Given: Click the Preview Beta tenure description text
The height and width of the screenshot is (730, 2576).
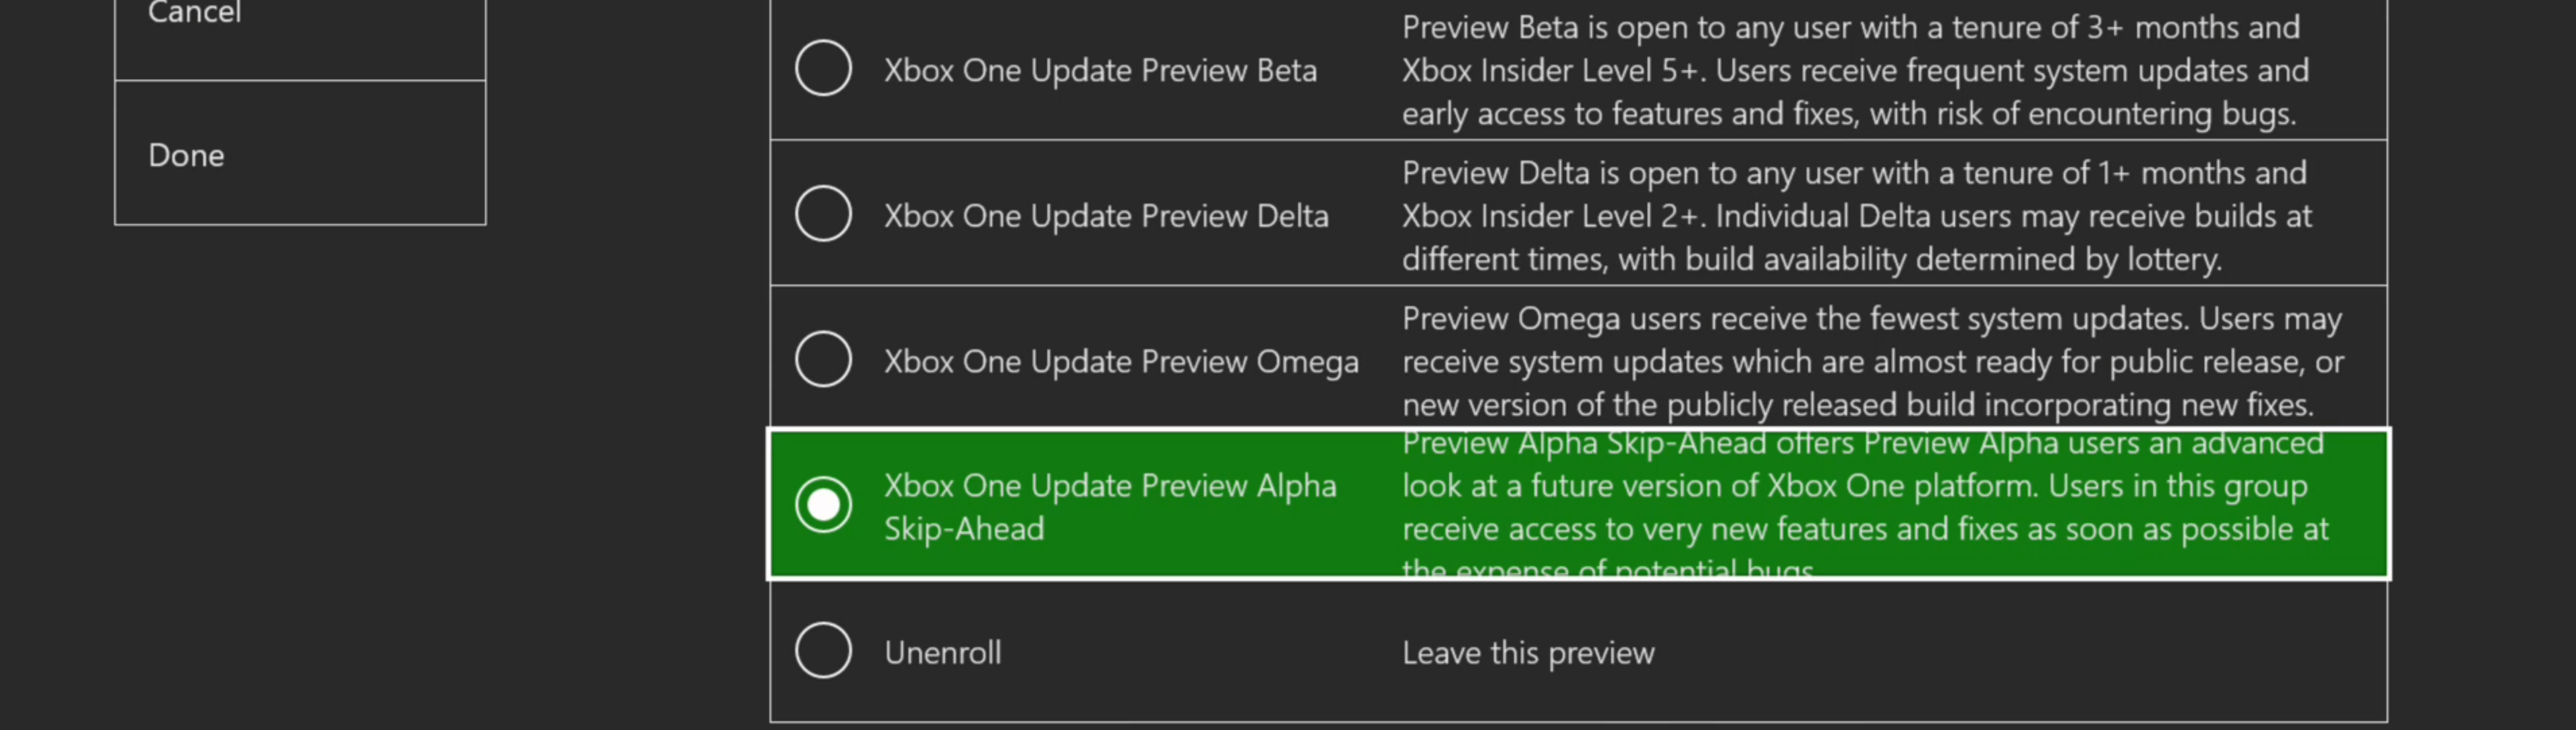Looking at the screenshot, I should click(1855, 70).
